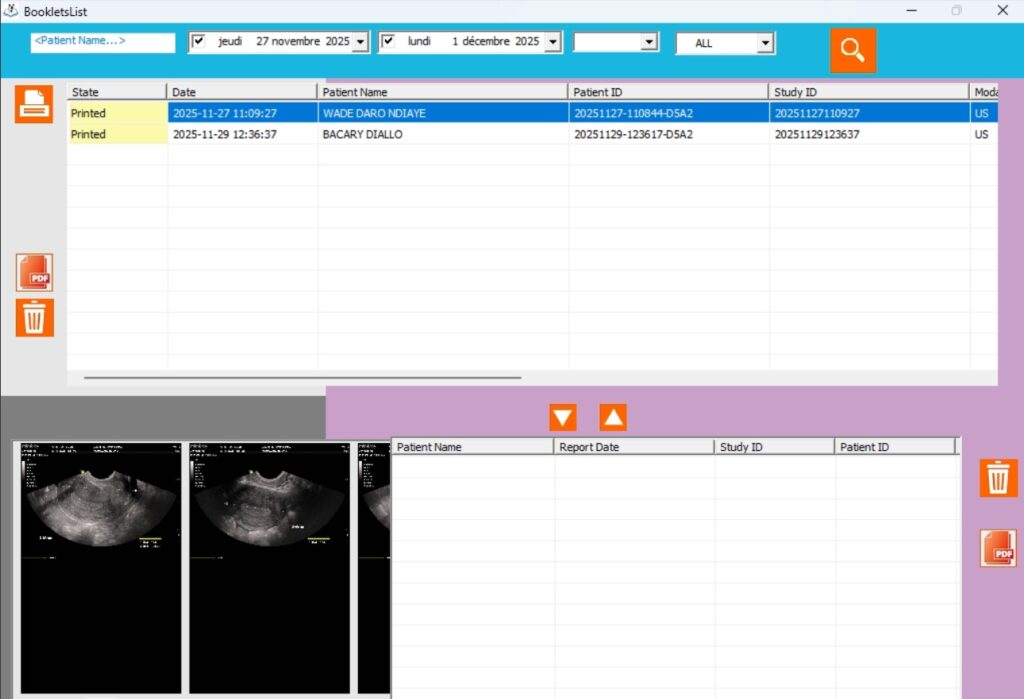
Task: Export report with right PDF icon
Action: [997, 549]
